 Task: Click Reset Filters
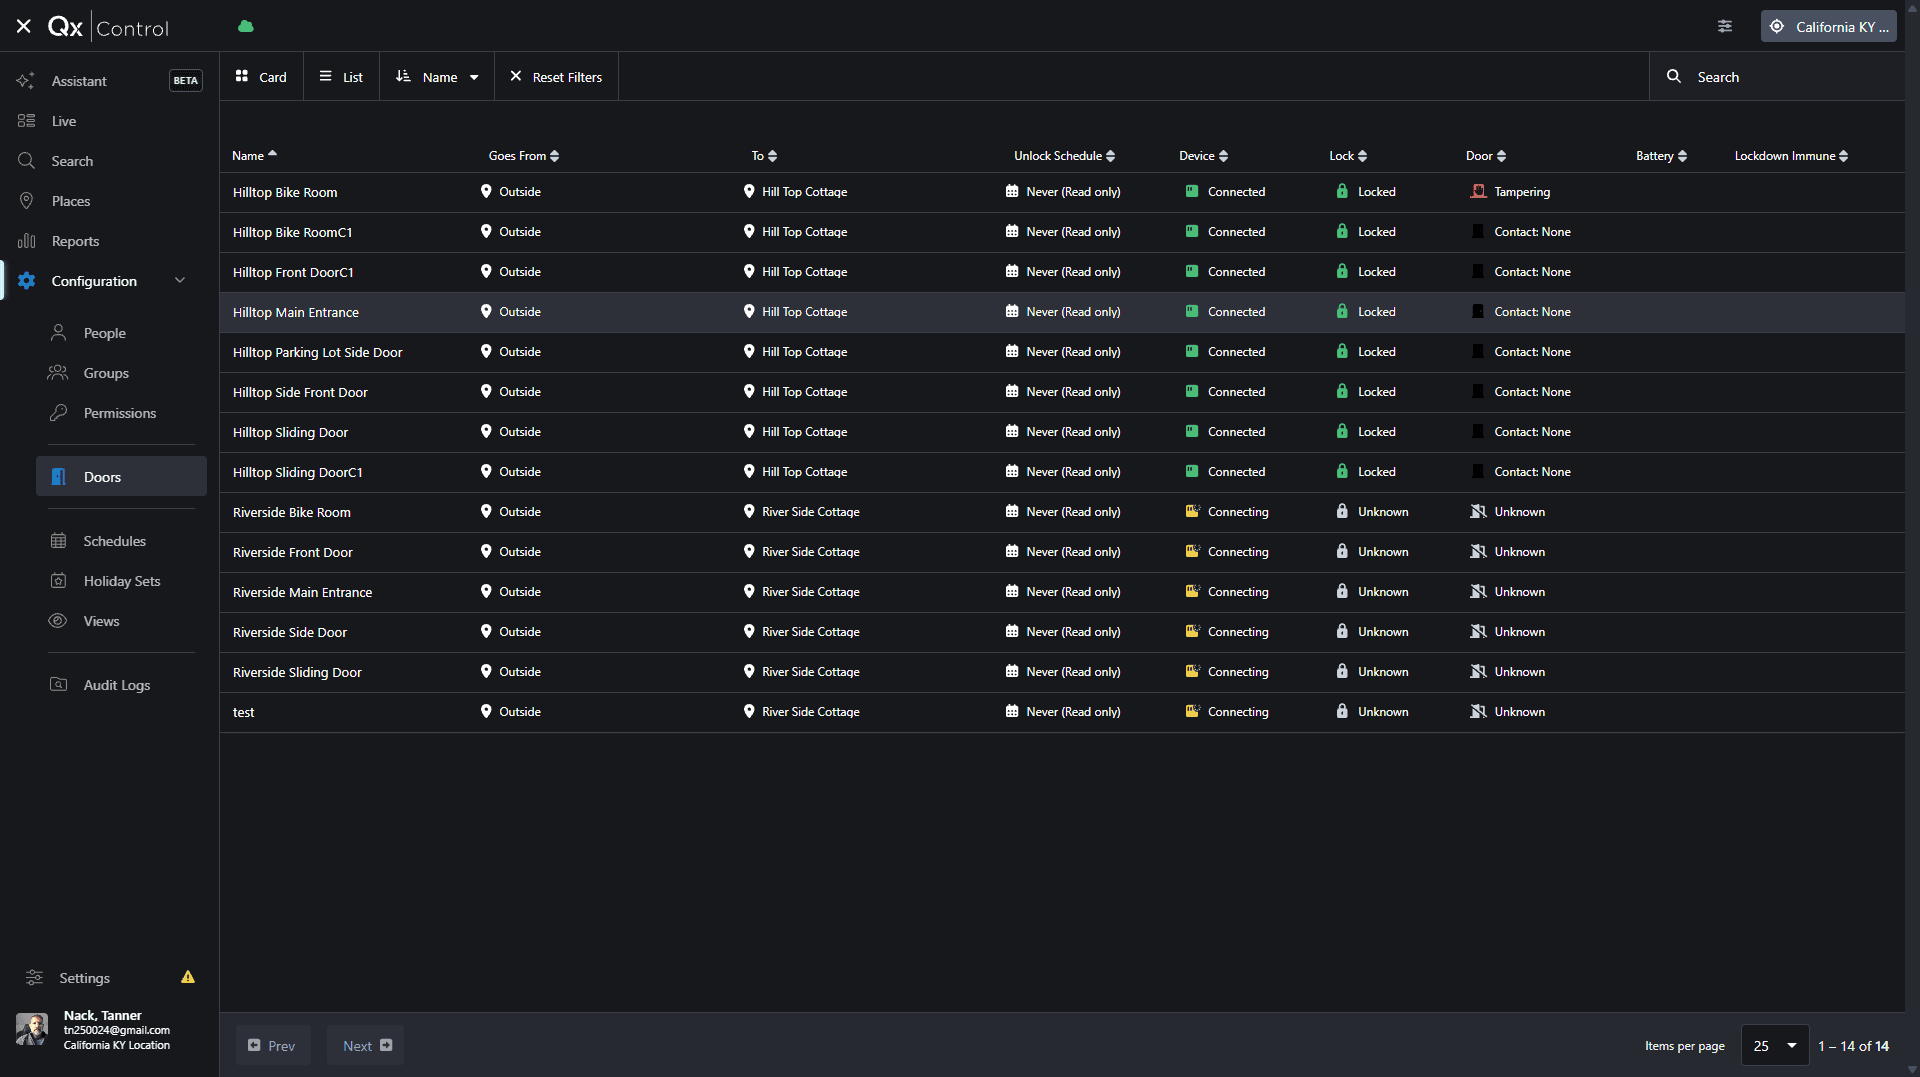[x=556, y=77]
